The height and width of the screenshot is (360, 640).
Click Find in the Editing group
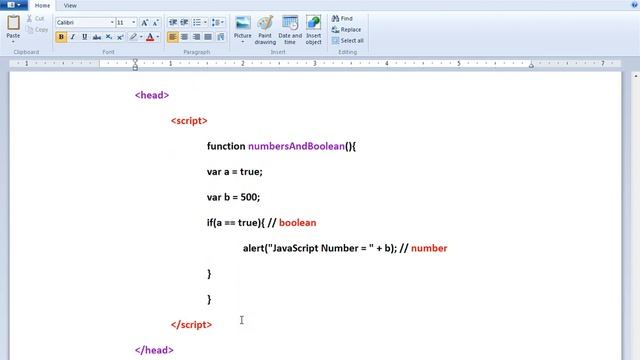(x=342, y=18)
